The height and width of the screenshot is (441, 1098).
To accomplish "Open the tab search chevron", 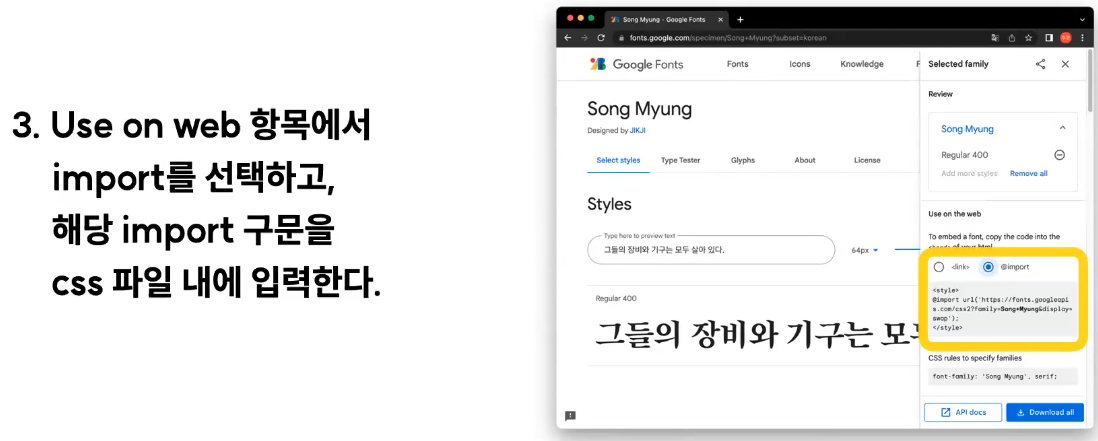I will [1083, 20].
